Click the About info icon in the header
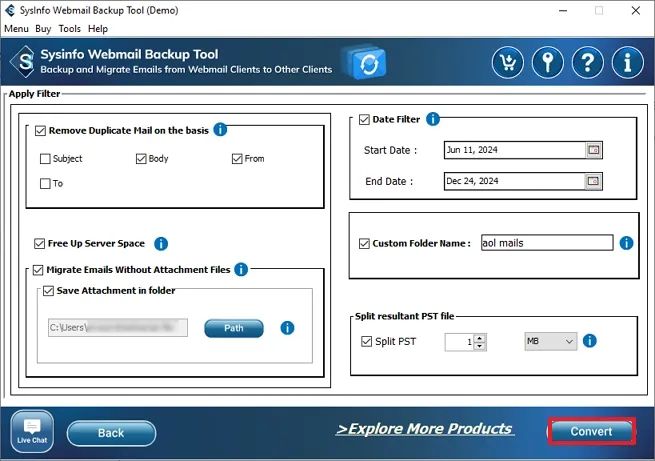 [627, 63]
